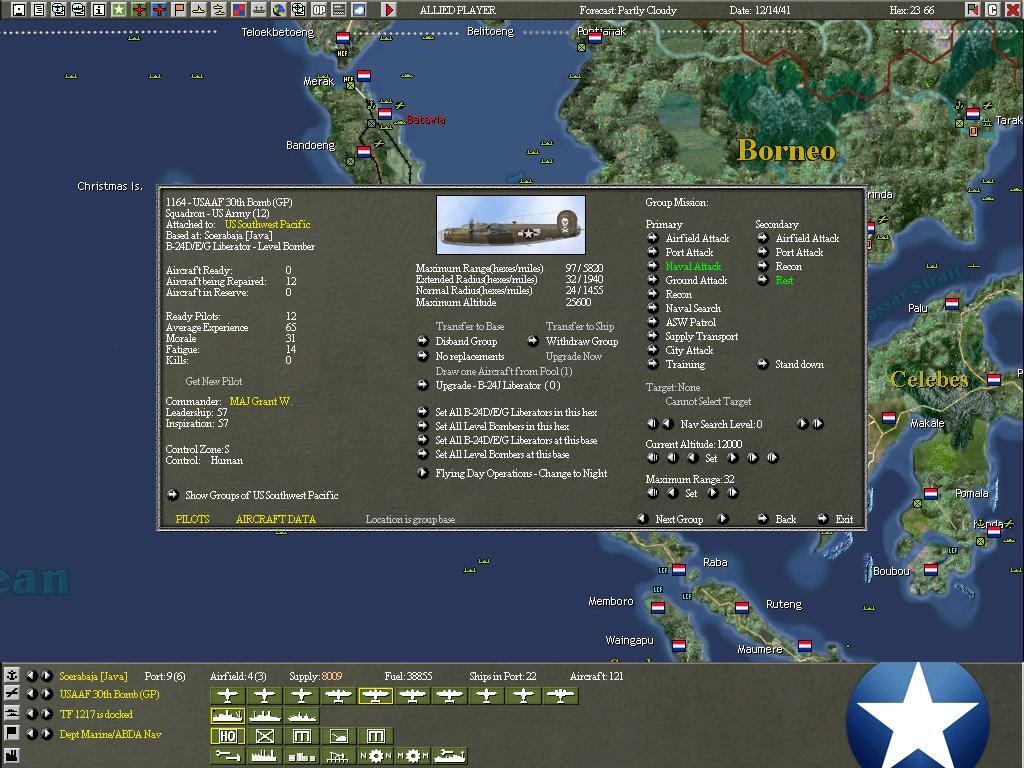Click the white star toolbar icon

(119, 10)
